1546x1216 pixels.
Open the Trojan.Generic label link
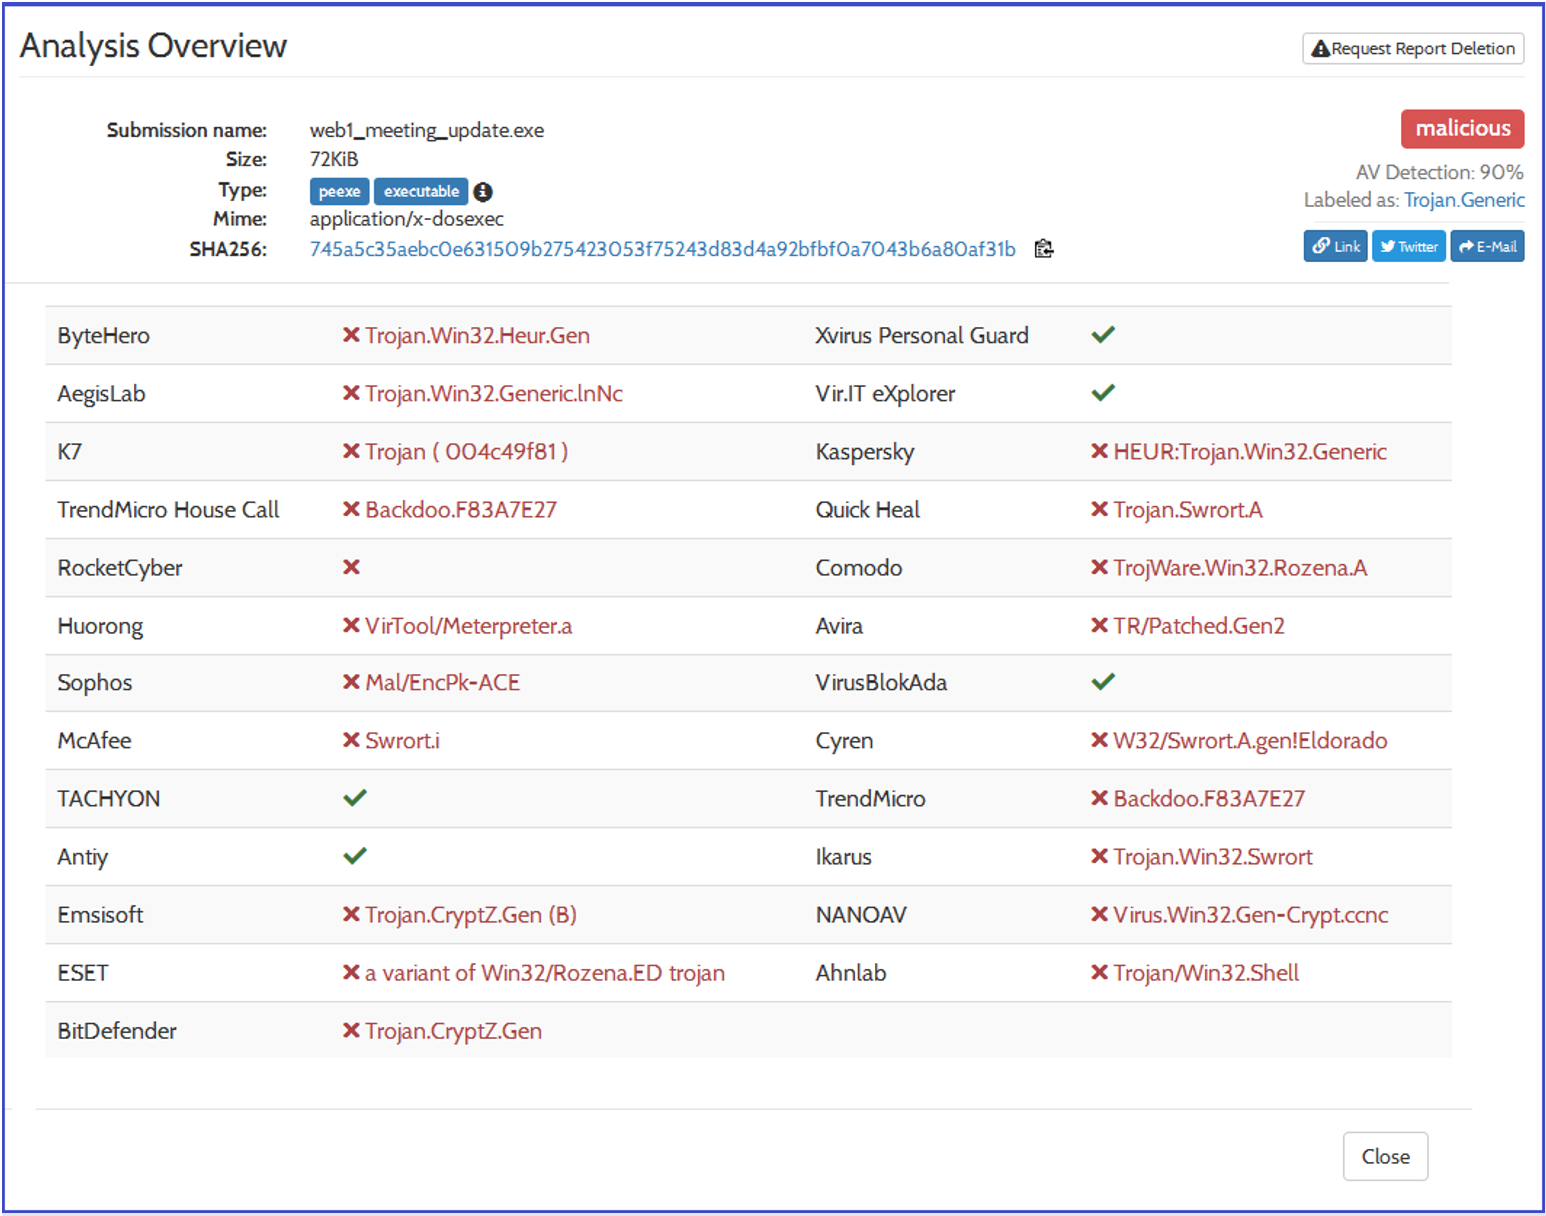1465,200
